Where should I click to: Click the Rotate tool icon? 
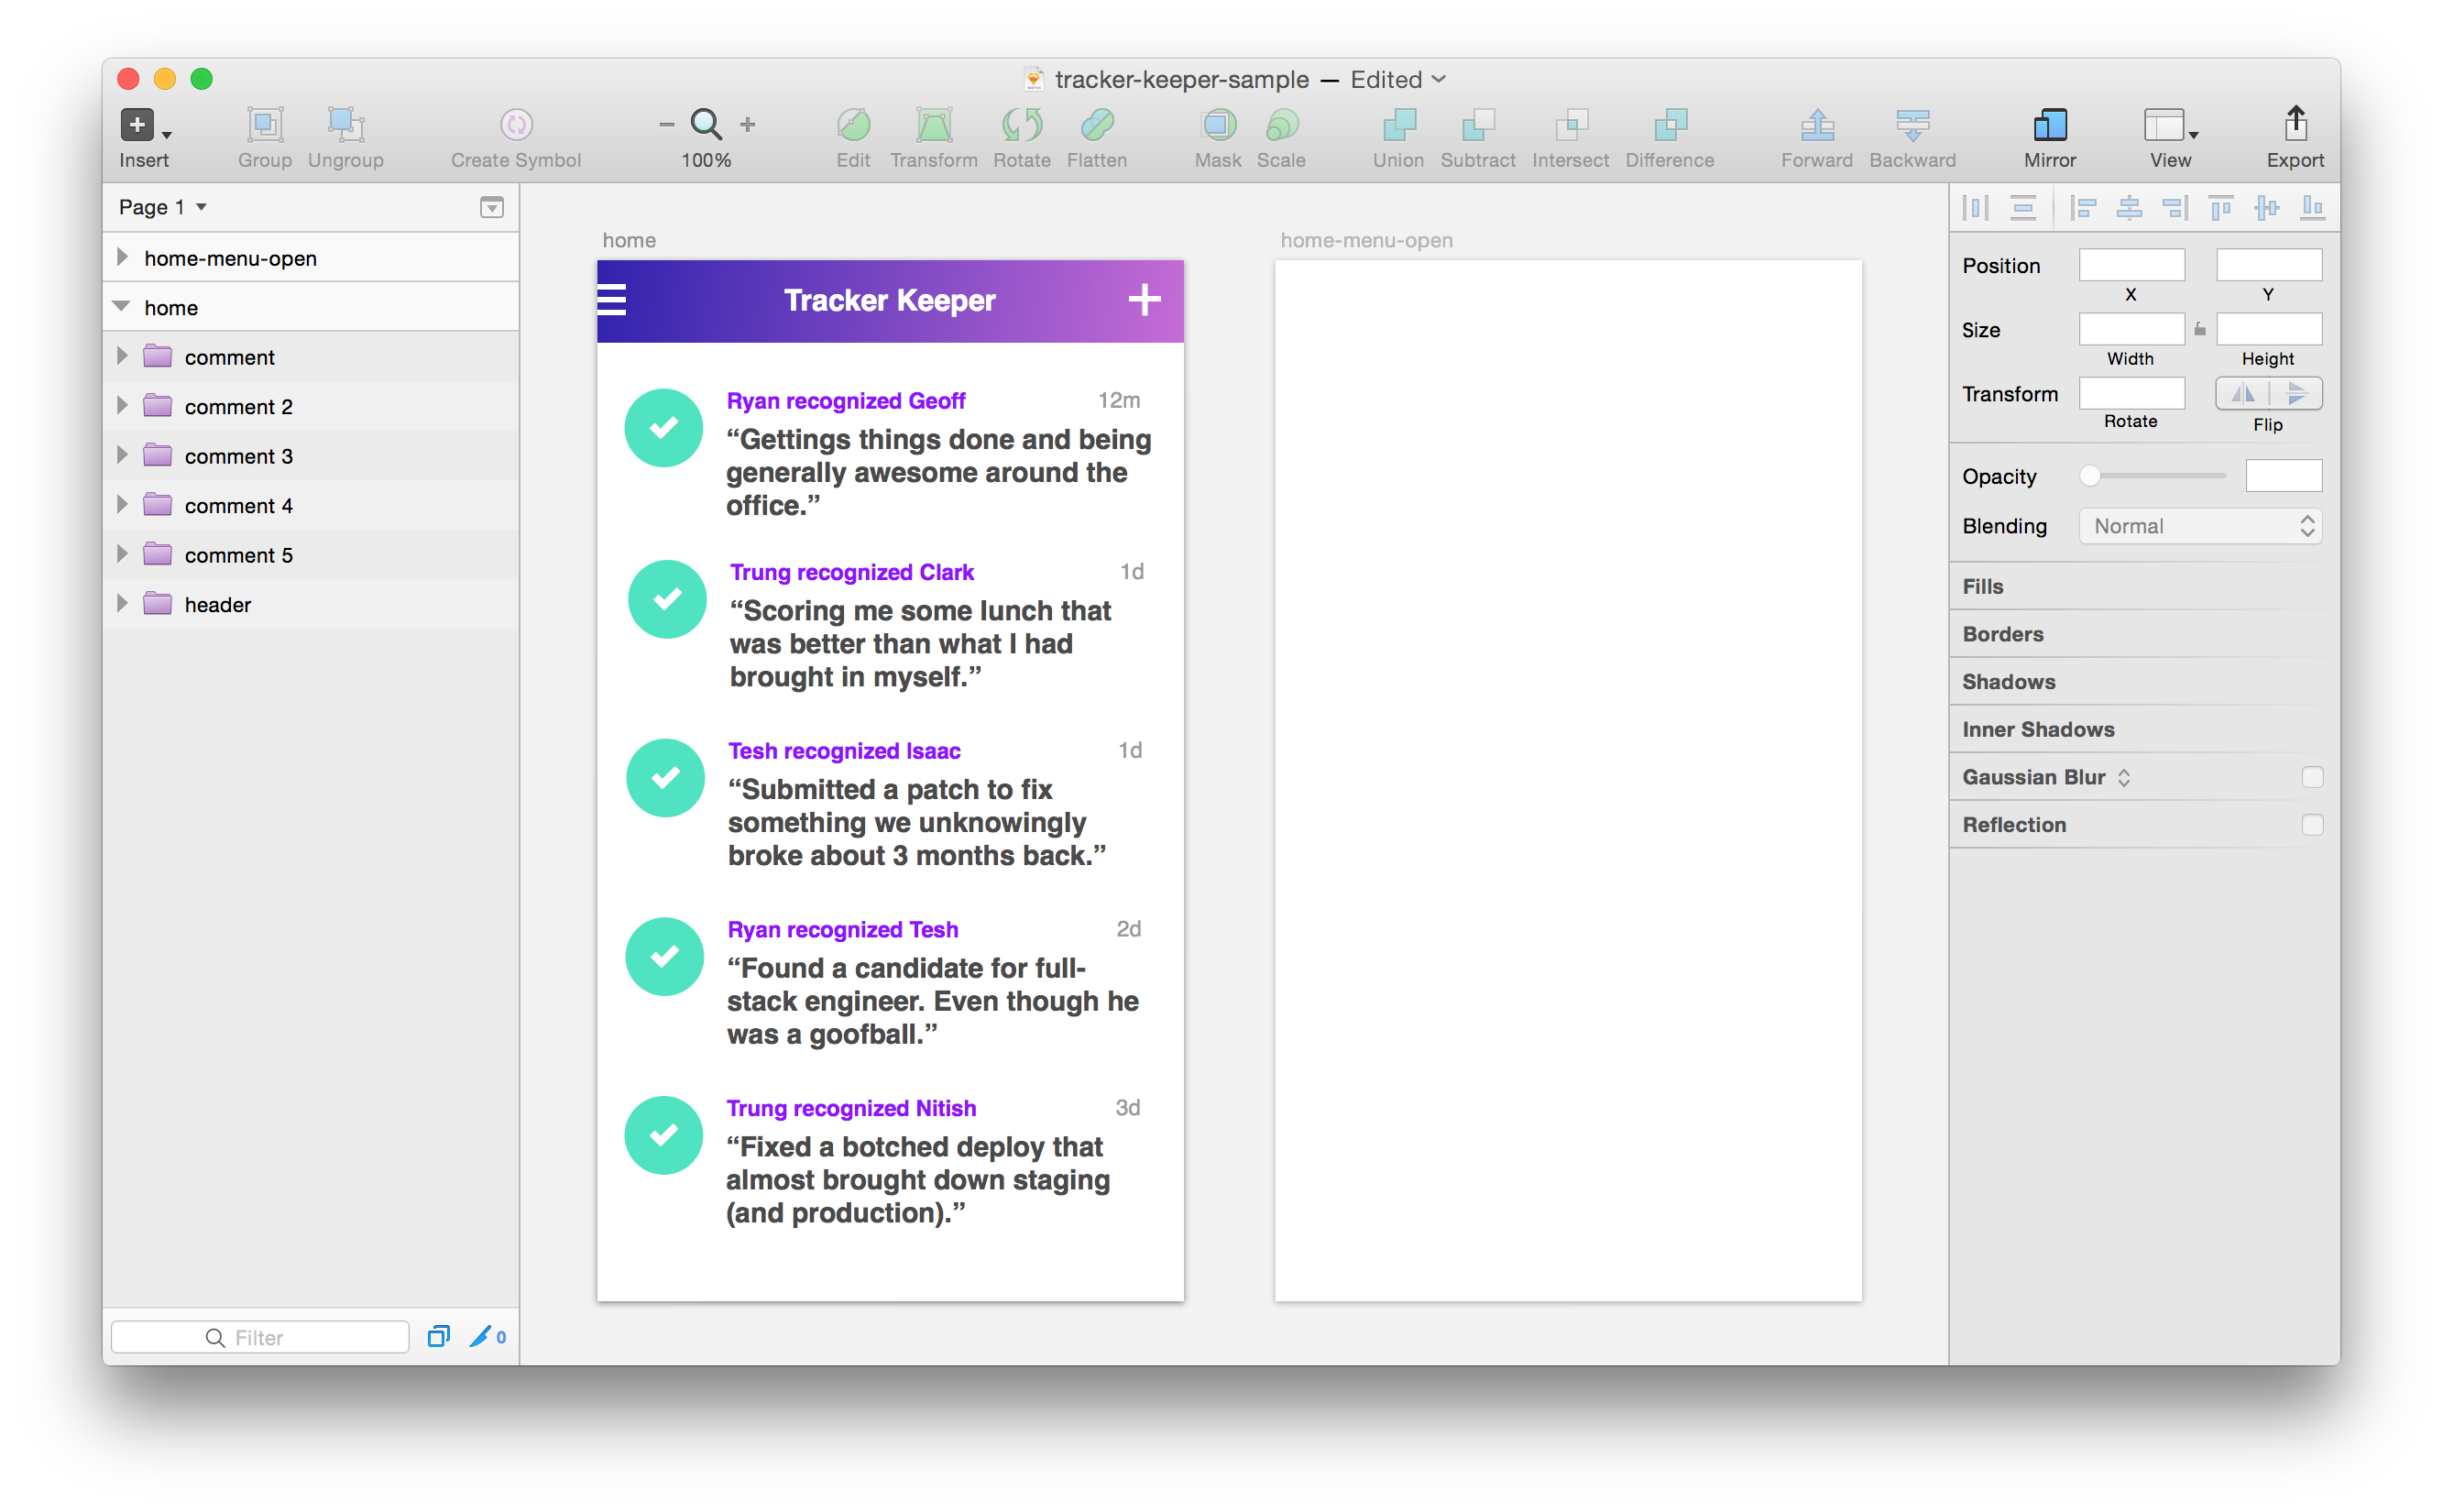pos(1021,125)
